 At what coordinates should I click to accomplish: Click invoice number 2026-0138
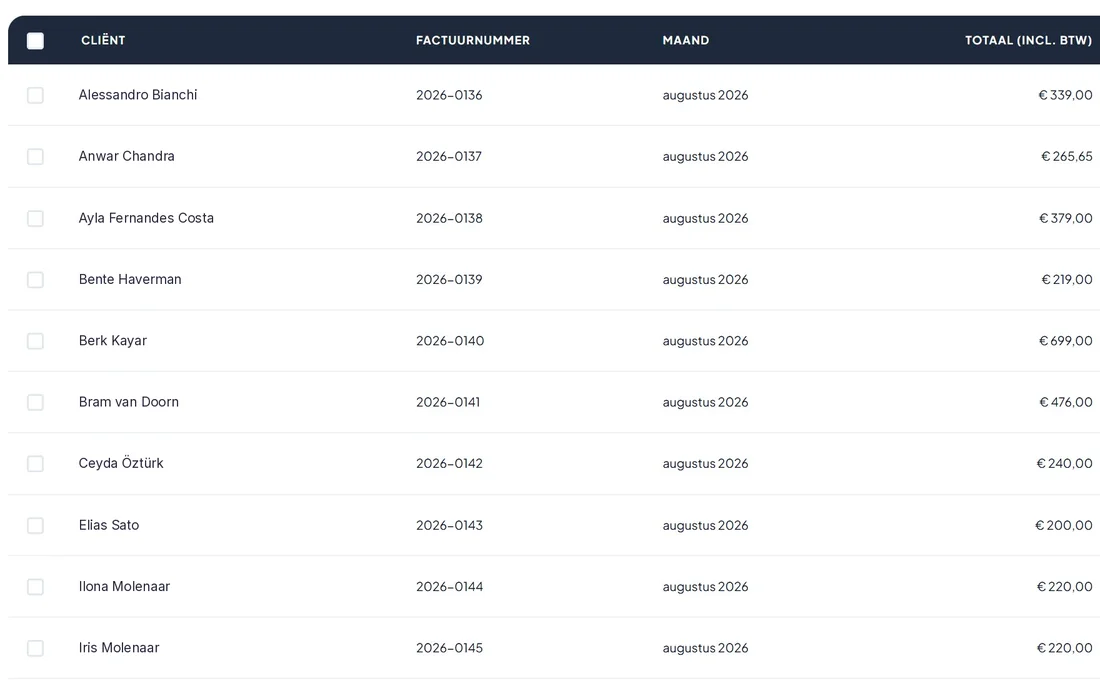(449, 218)
